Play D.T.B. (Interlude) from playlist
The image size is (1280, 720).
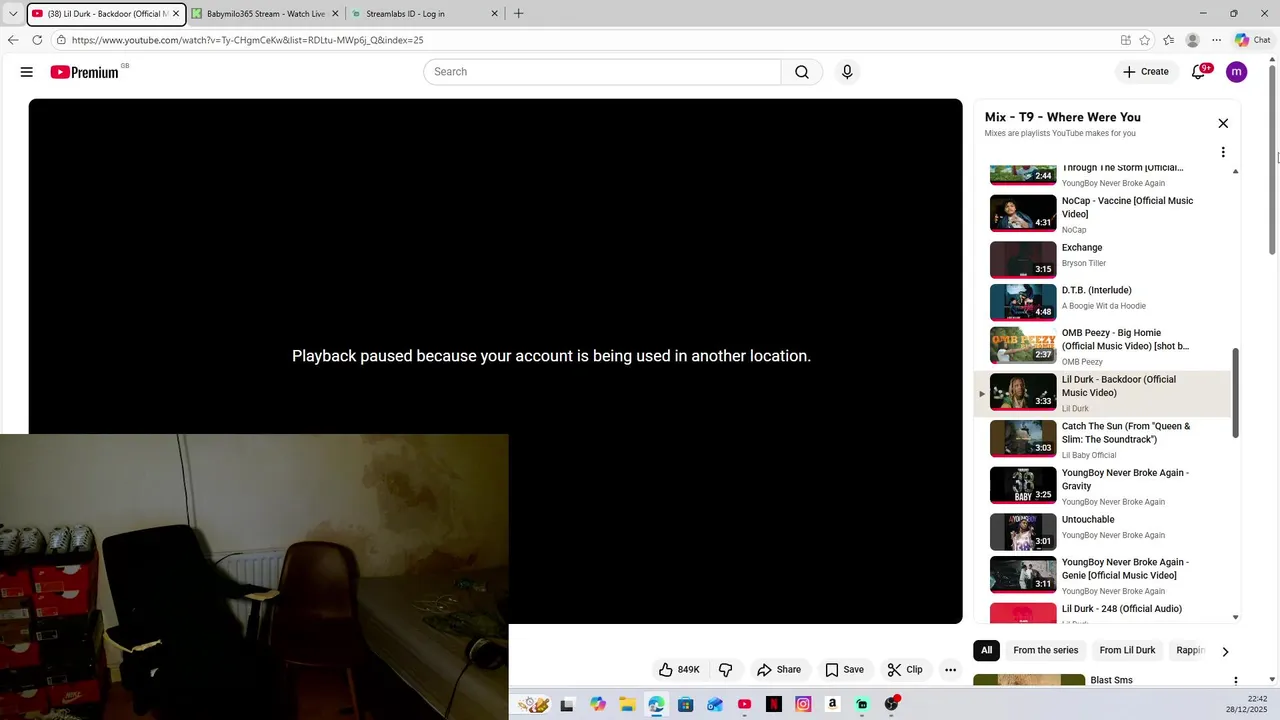[x=1102, y=302]
